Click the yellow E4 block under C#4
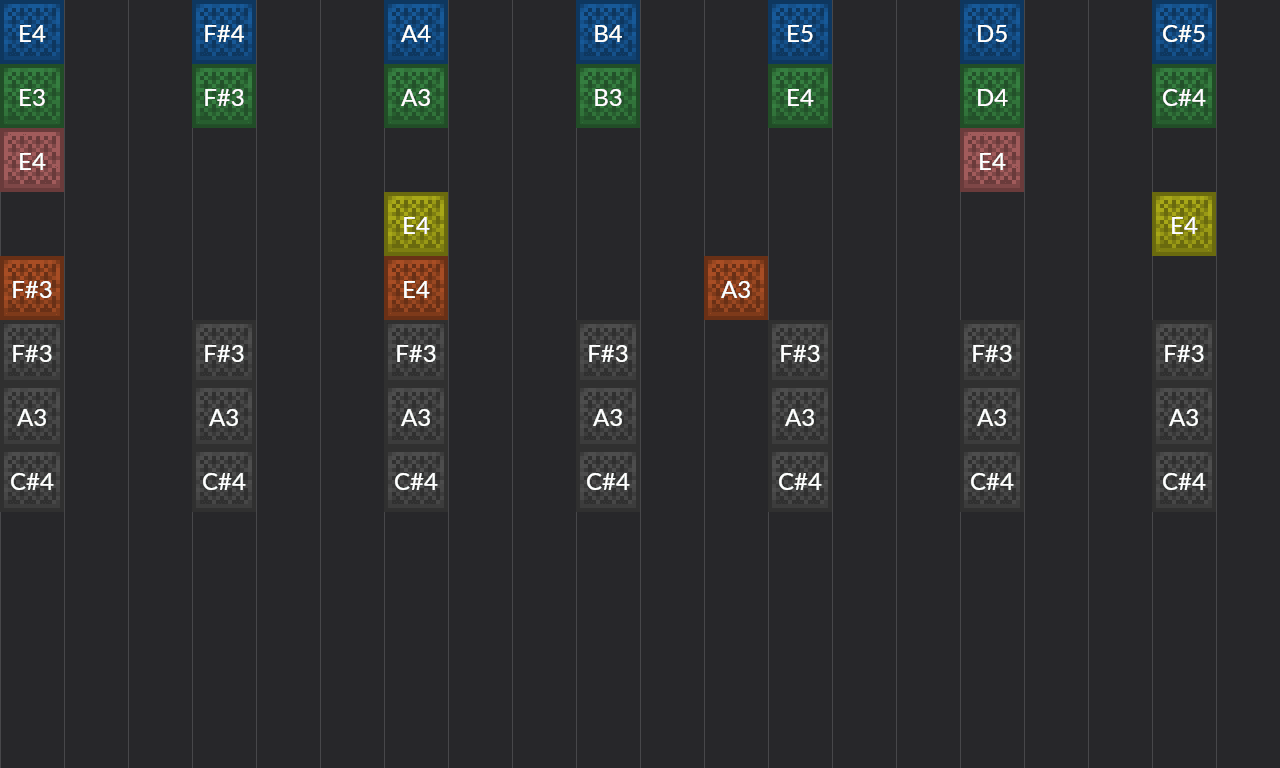 1184,224
